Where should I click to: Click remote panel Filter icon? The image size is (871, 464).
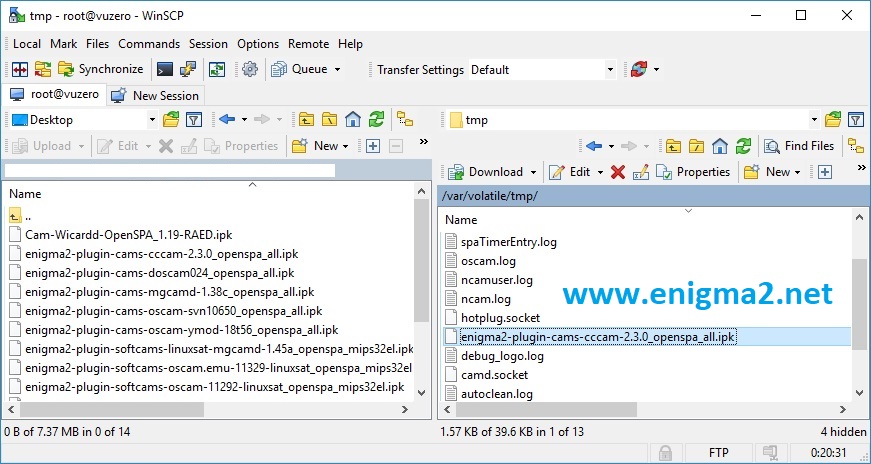(856, 119)
